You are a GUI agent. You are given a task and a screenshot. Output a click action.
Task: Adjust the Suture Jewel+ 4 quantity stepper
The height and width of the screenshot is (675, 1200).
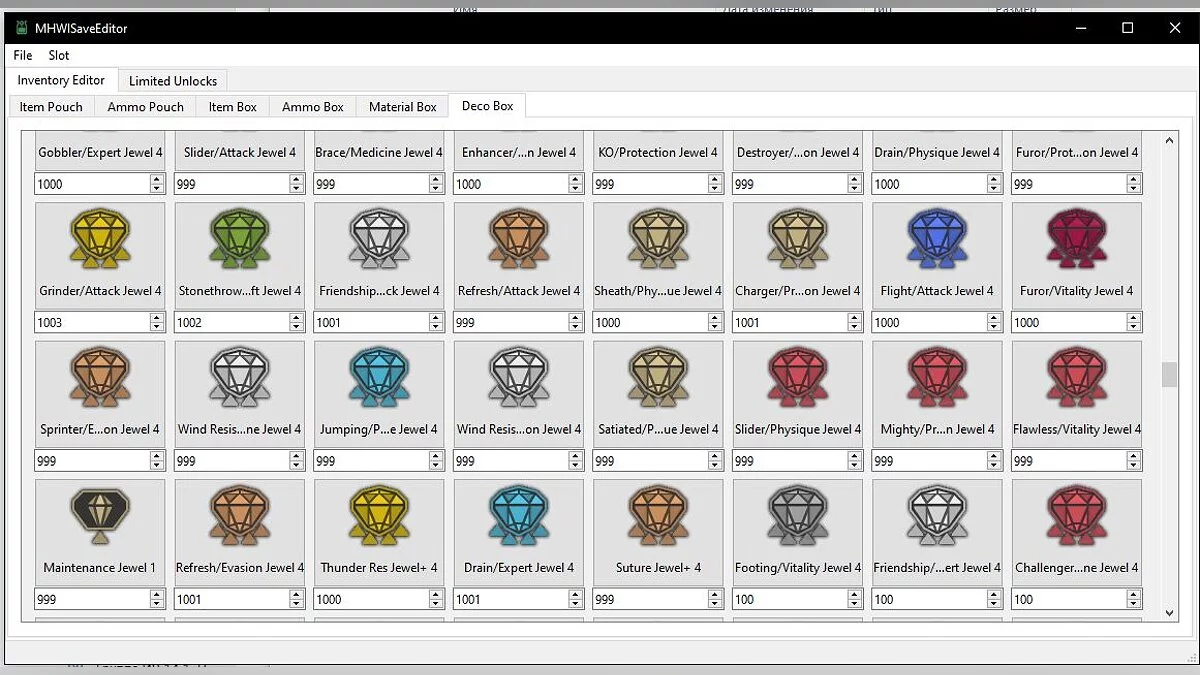[x=715, y=599]
